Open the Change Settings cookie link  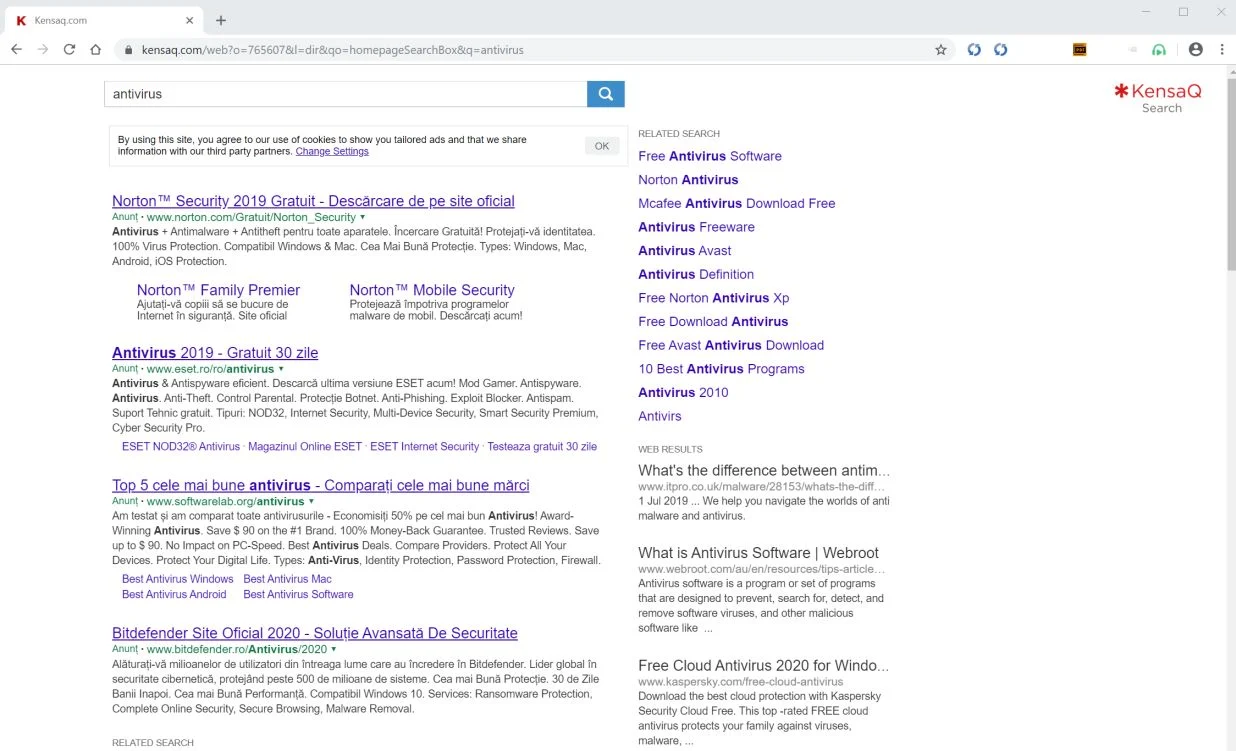tap(332, 151)
